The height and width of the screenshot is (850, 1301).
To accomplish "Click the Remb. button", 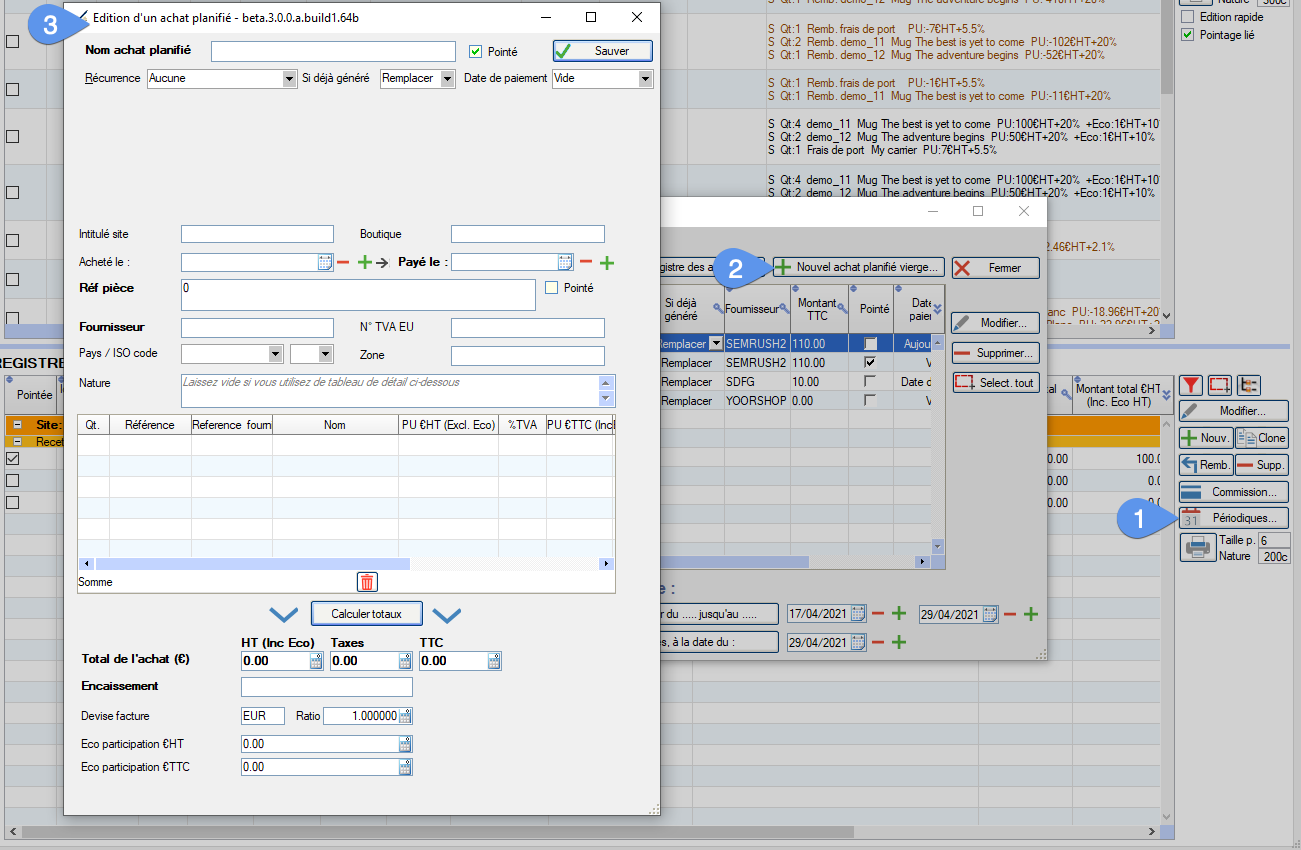I will (1206, 465).
